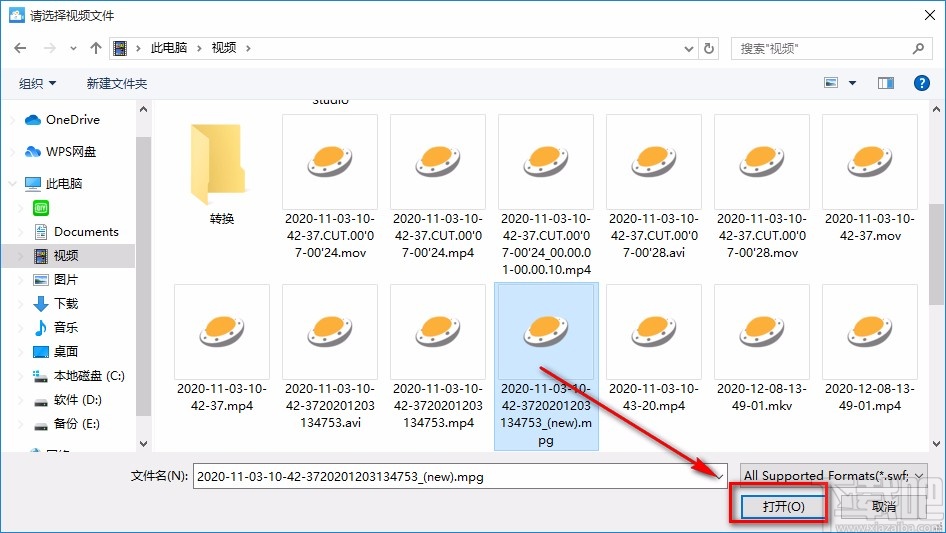Select file 42-37.CUT.00'07-00'24.mp4
Viewport: 946px width, 533px height.
pyautogui.click(x=438, y=187)
